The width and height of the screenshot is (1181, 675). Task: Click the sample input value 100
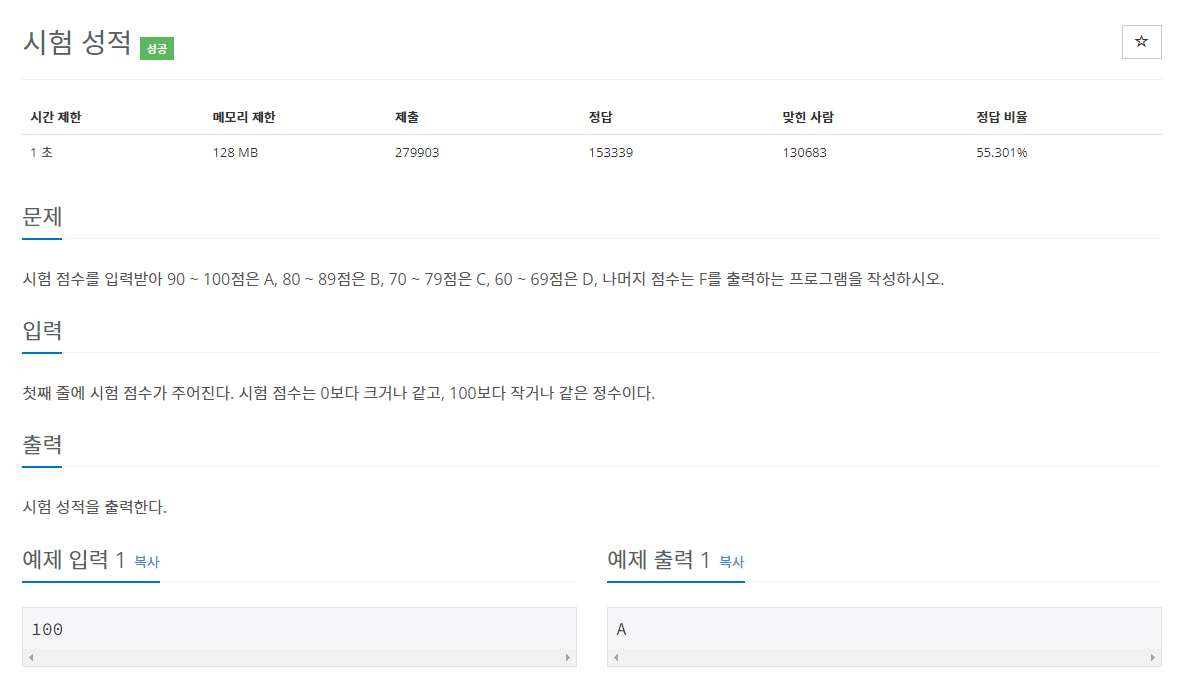tap(47, 629)
